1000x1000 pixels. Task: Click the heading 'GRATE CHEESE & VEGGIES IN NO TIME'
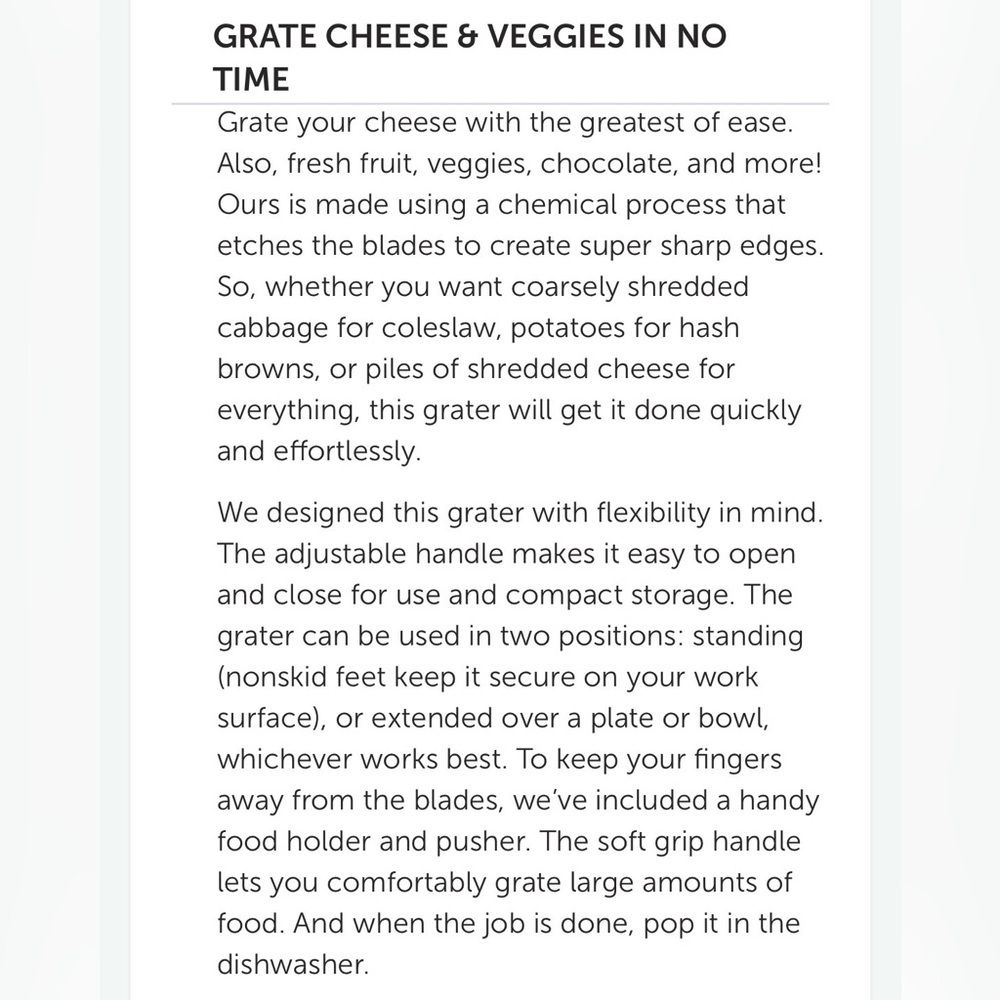pyautogui.click(x=469, y=57)
